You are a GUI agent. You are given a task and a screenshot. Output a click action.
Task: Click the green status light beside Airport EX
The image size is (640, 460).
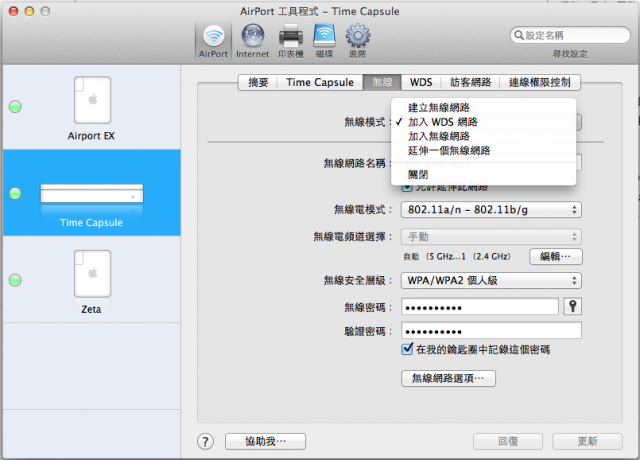point(16,107)
